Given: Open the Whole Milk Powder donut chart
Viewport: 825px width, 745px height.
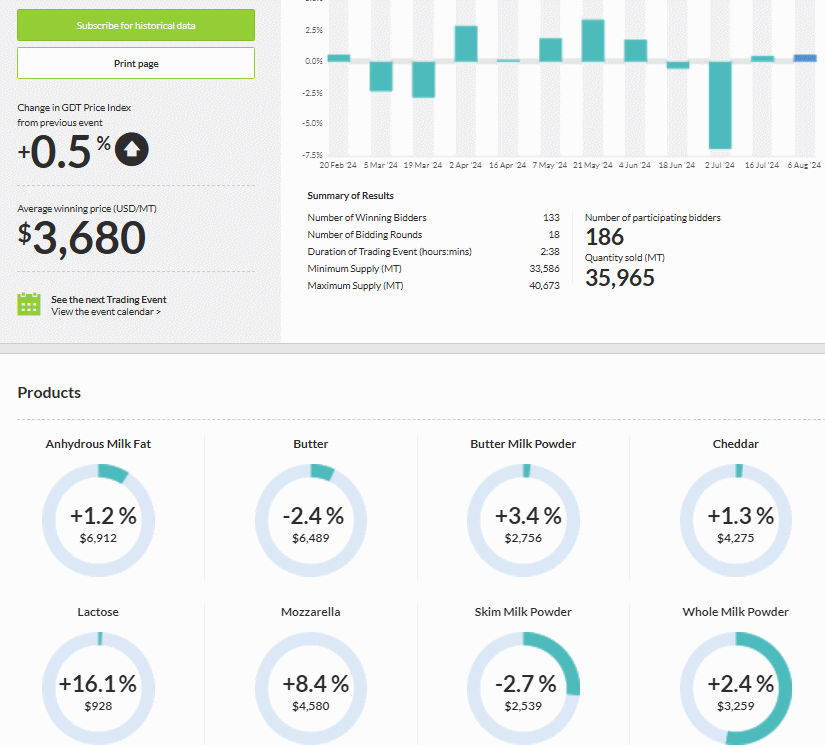Looking at the screenshot, I should (x=736, y=688).
